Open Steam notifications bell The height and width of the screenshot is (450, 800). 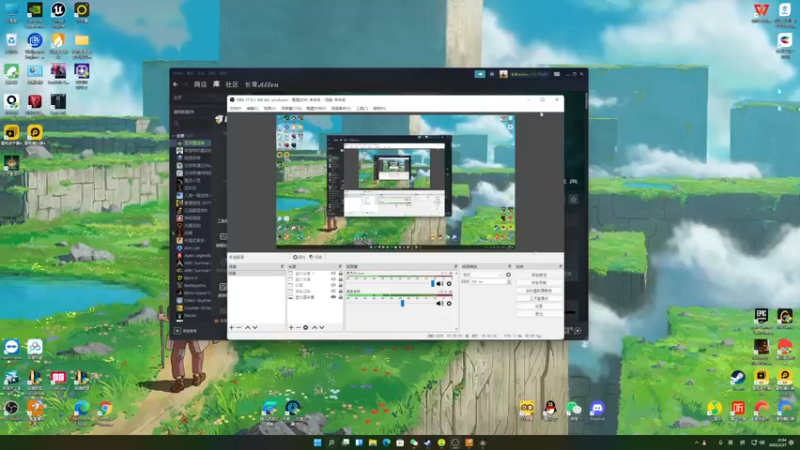coord(492,74)
